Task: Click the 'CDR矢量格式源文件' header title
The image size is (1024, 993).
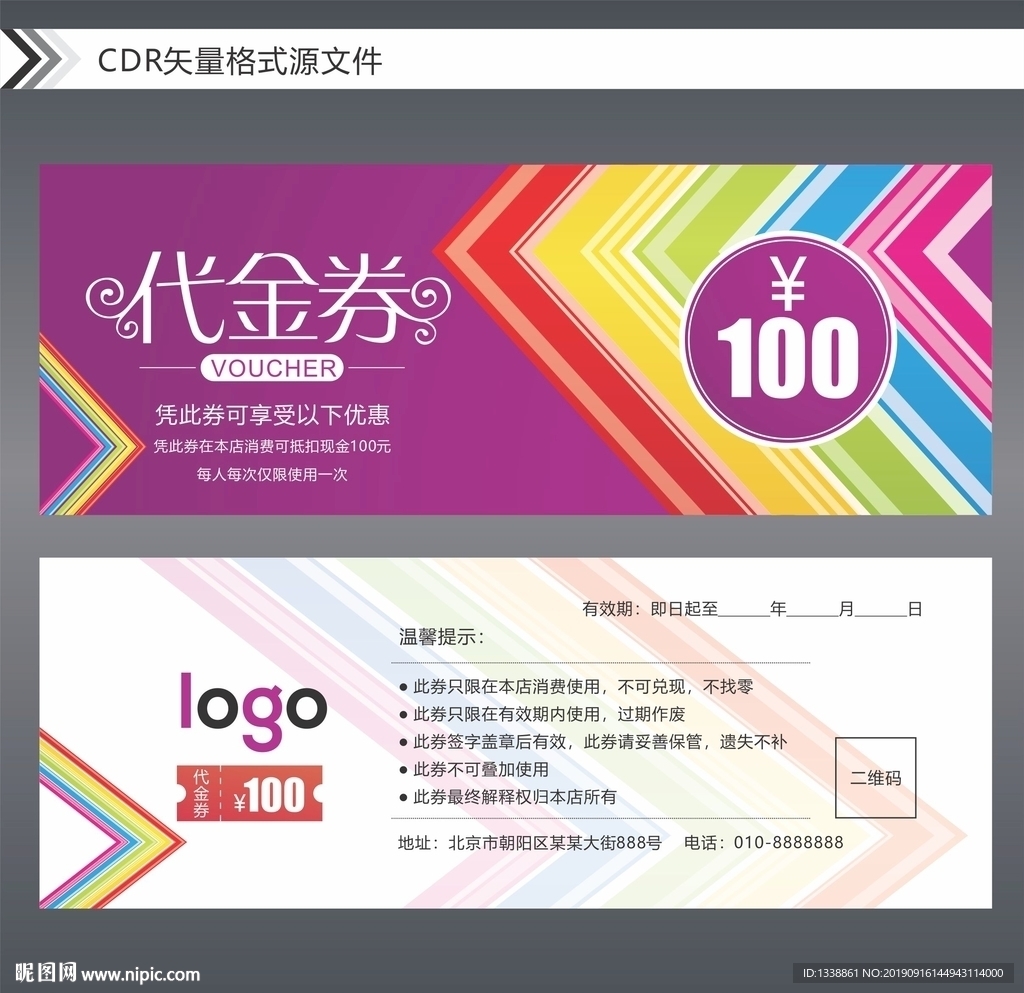Action: tap(239, 61)
